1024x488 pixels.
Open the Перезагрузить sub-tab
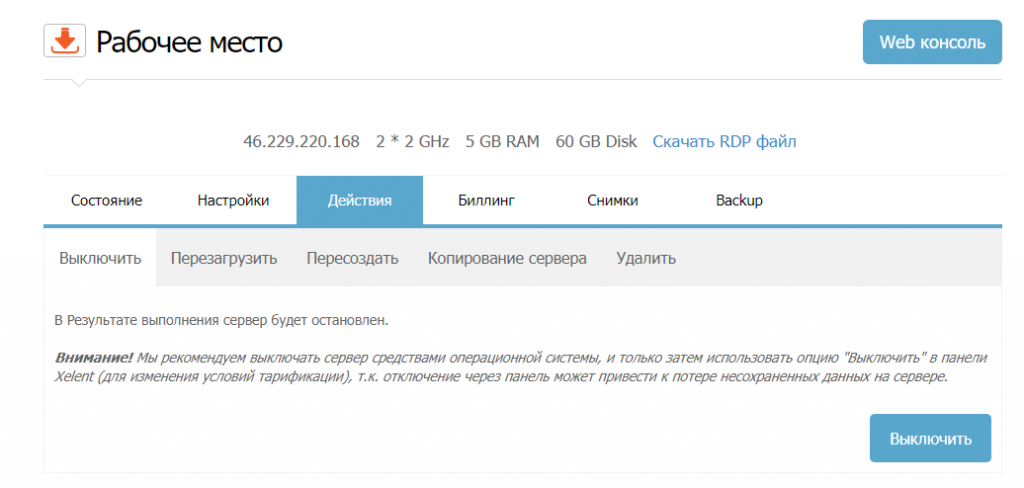tap(224, 258)
